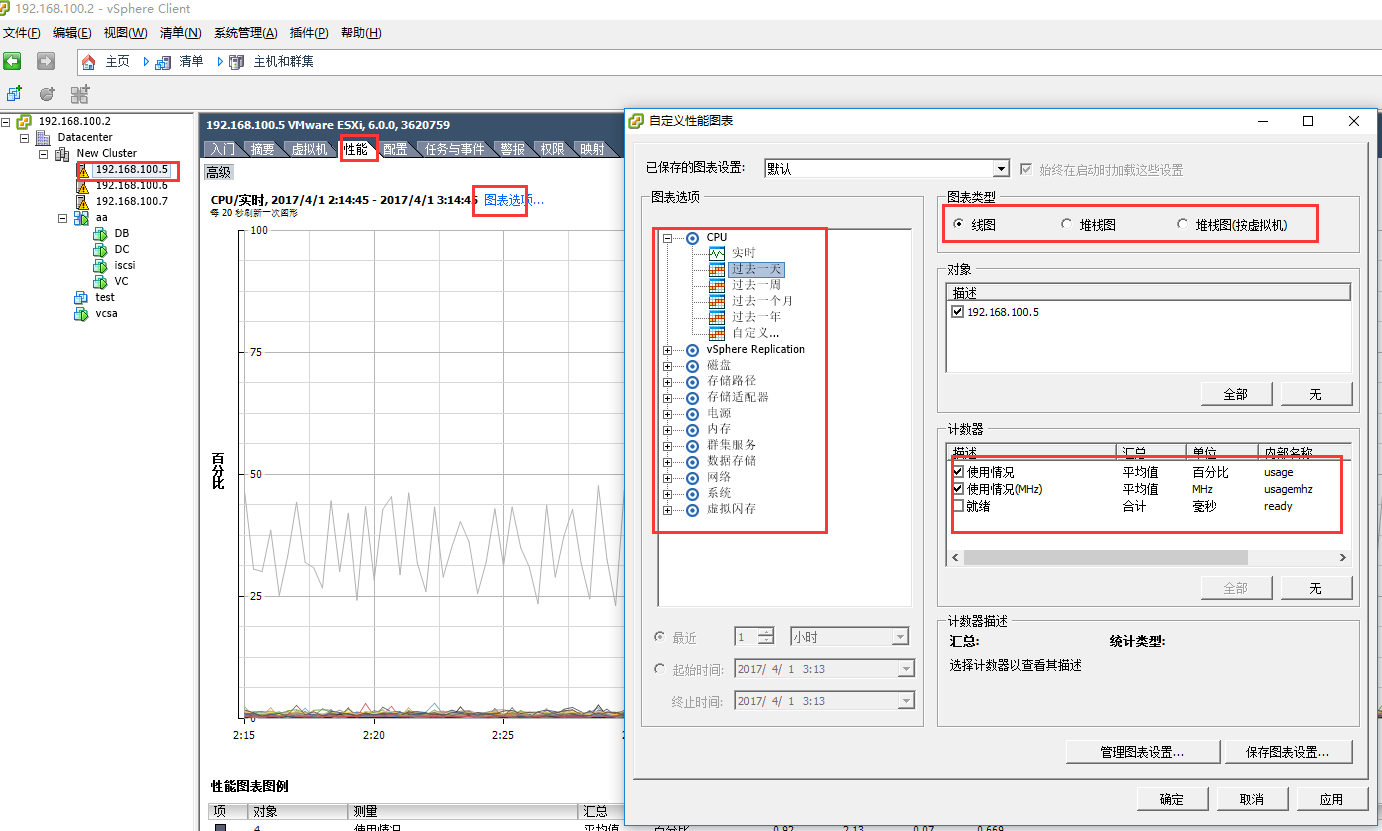Screen dimensions: 1382x831
Task: Click the host warning icon for 192.168.100.7
Action: coord(84,202)
